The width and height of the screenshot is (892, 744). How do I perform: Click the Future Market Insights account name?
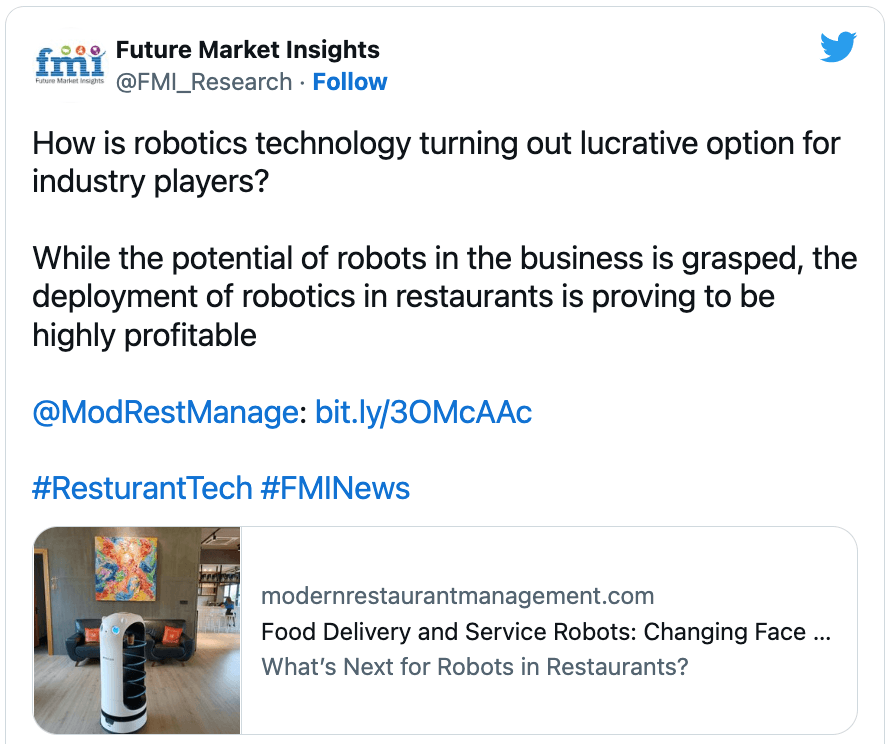coord(248,49)
